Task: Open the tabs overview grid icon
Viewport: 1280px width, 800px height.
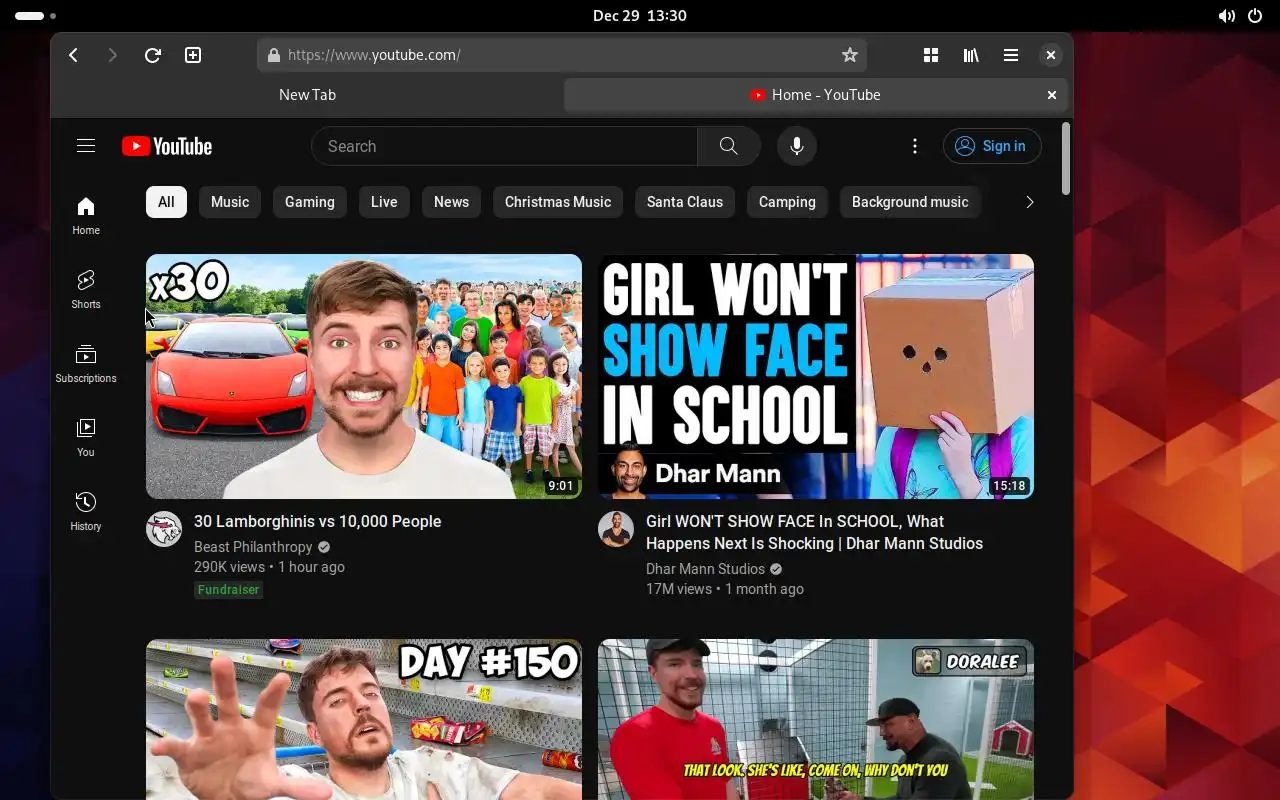Action: pyautogui.click(x=931, y=55)
